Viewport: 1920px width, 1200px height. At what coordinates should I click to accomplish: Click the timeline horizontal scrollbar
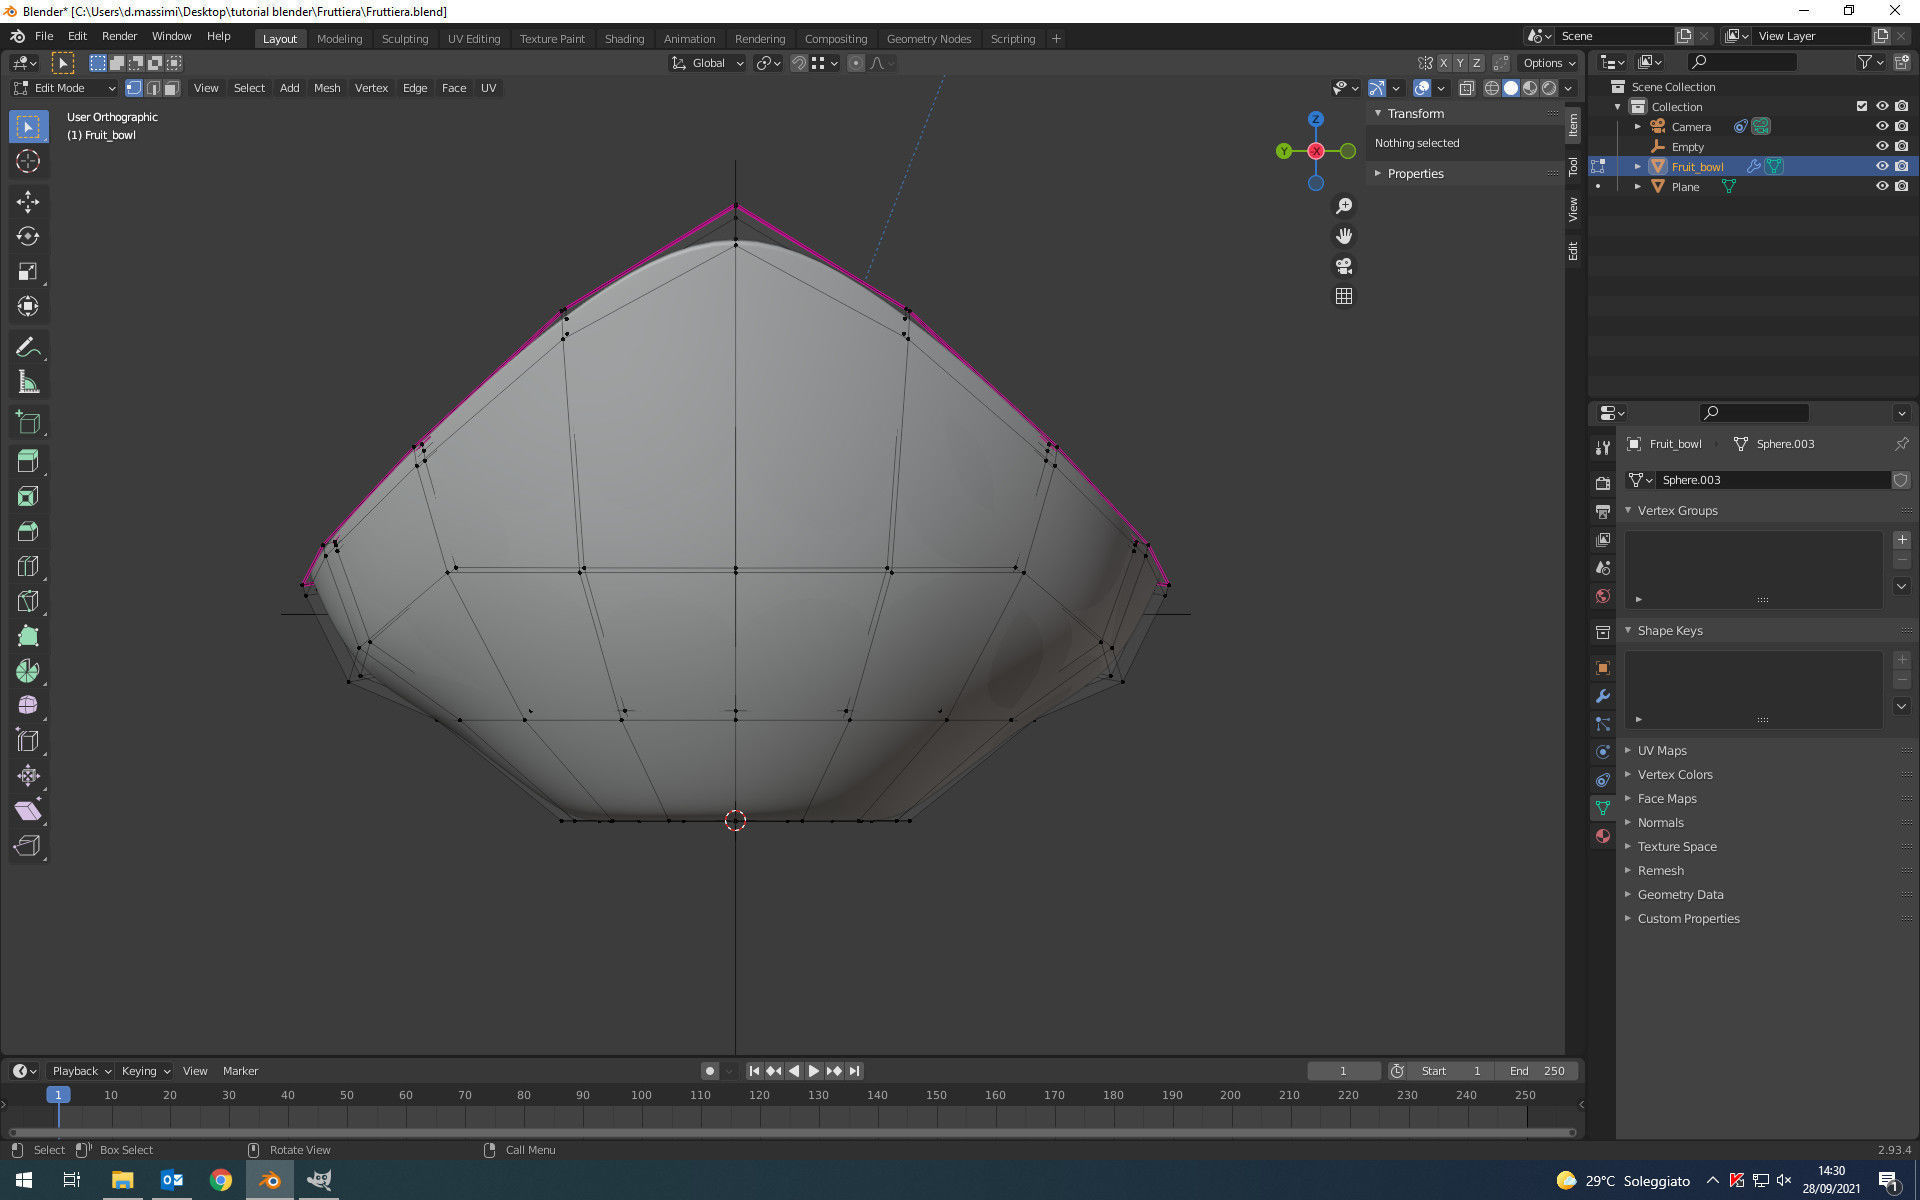click(790, 1133)
